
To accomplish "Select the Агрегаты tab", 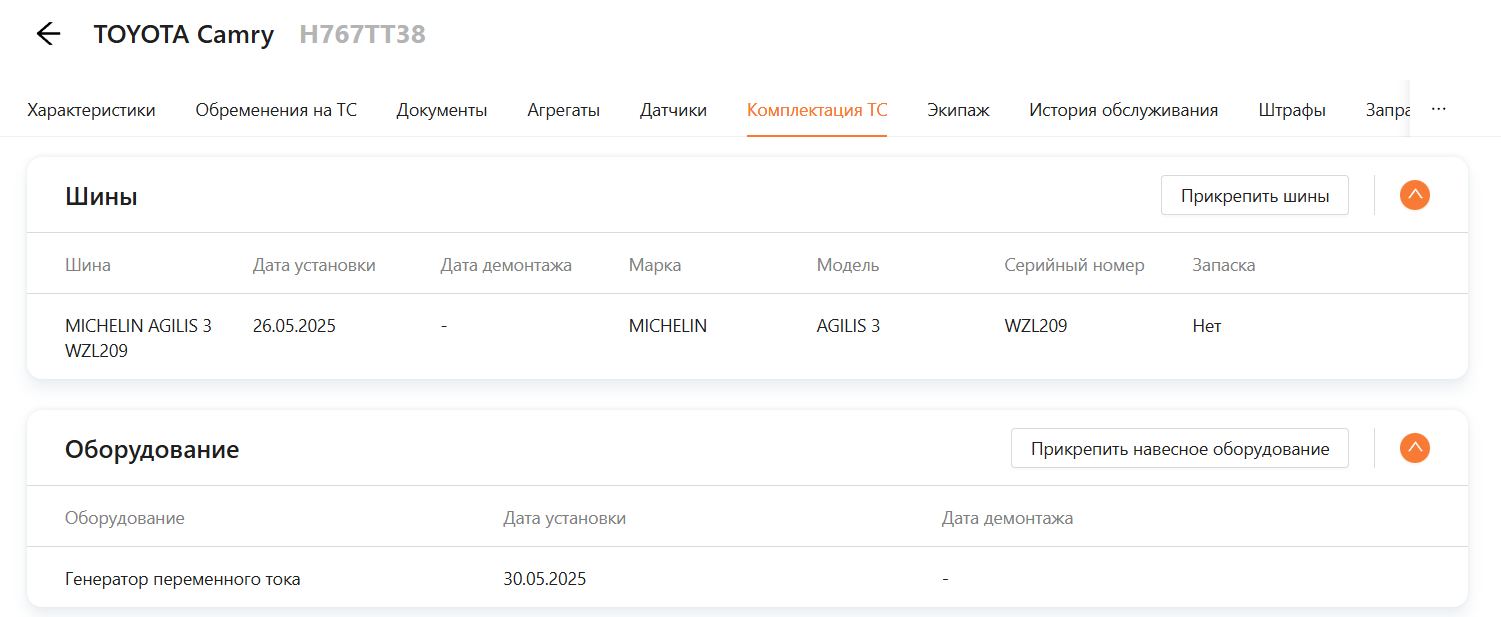I will click(x=563, y=110).
